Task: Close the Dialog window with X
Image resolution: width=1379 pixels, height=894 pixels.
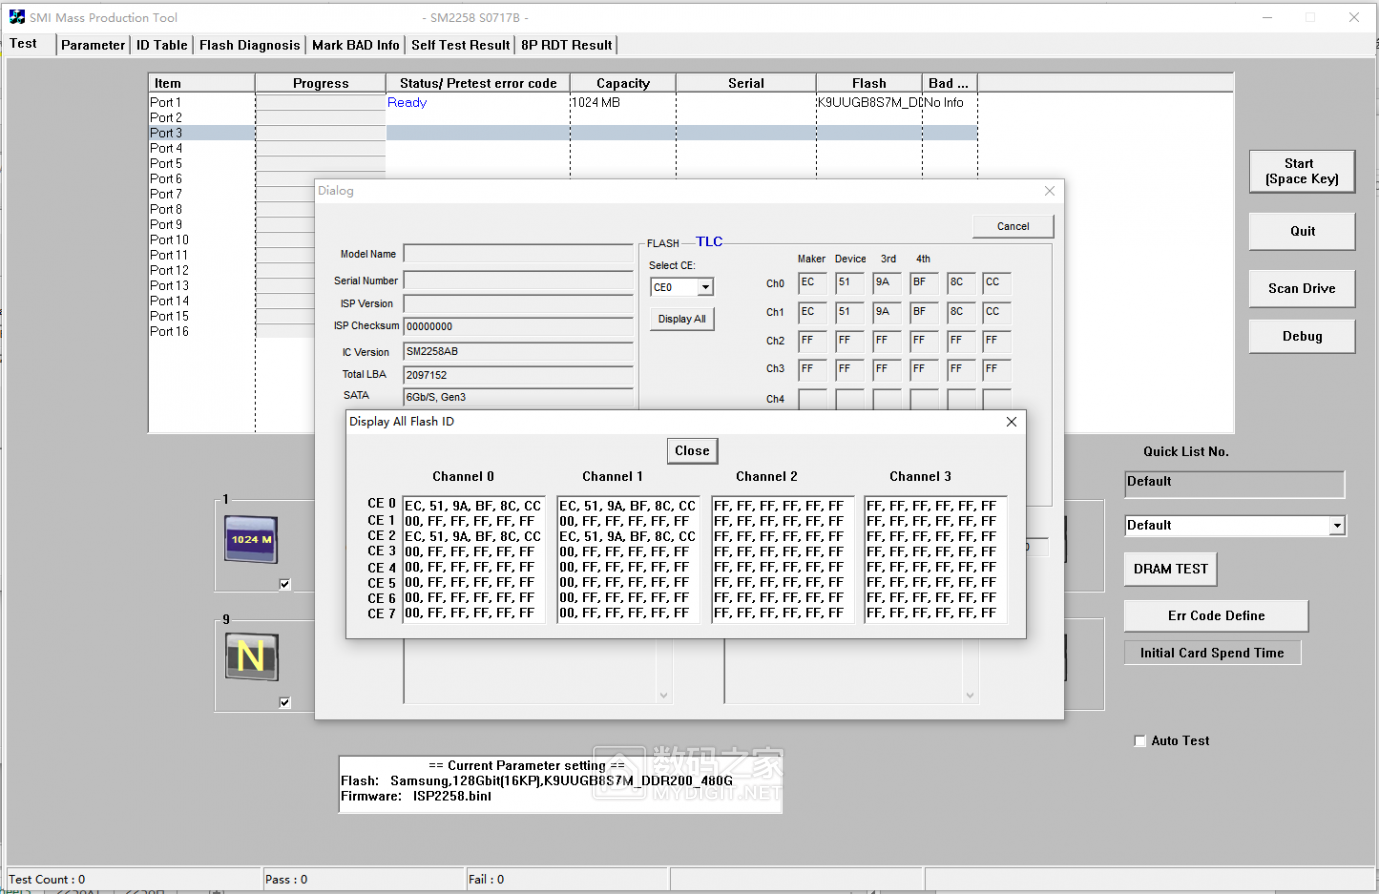Action: [1049, 191]
